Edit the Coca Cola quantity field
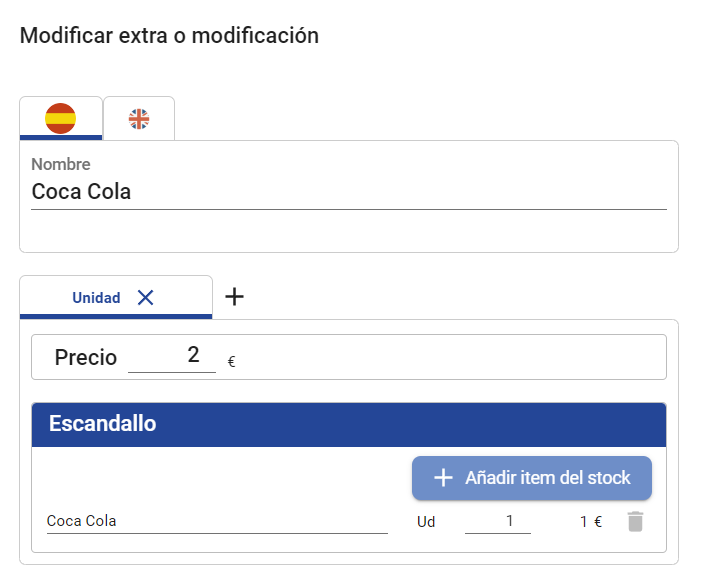This screenshot has width=703, height=583. tap(498, 521)
